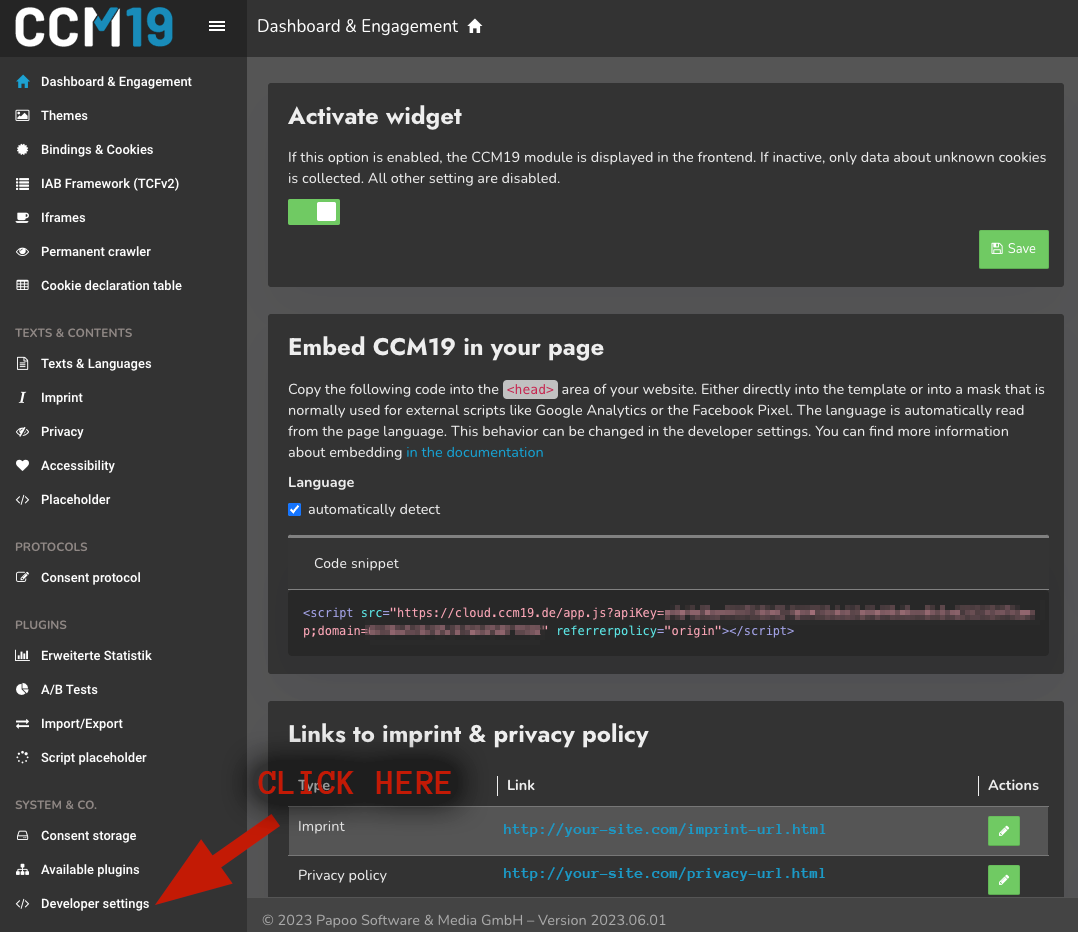The height and width of the screenshot is (932, 1078).
Task: Open the Developer settings menu item
Action: 95,904
